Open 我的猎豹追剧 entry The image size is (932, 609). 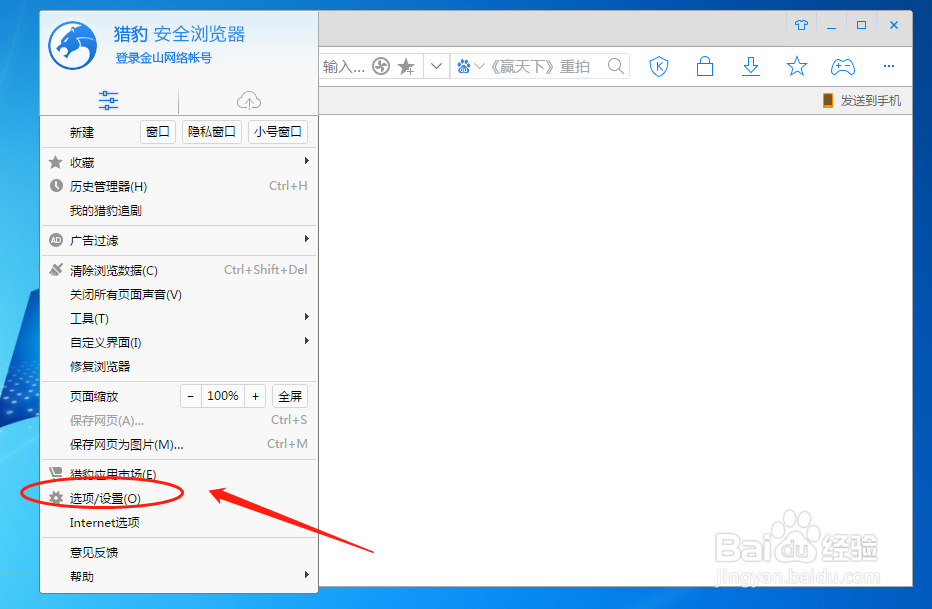tap(178, 210)
